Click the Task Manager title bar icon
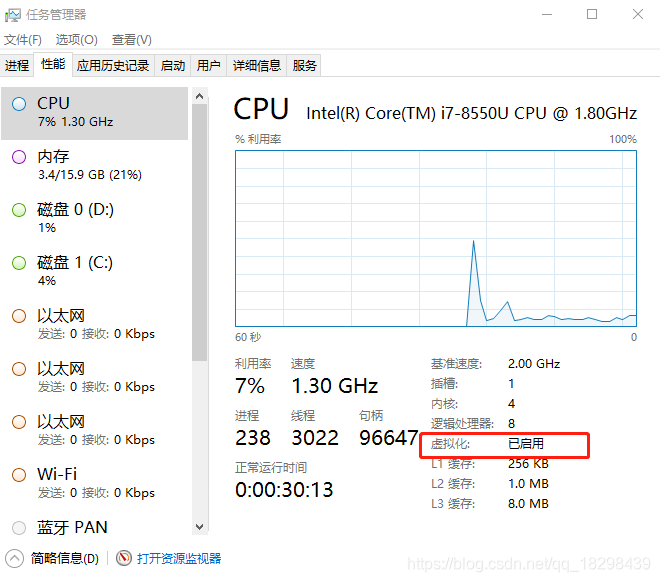Viewport: 660px width, 582px height. 13,15
